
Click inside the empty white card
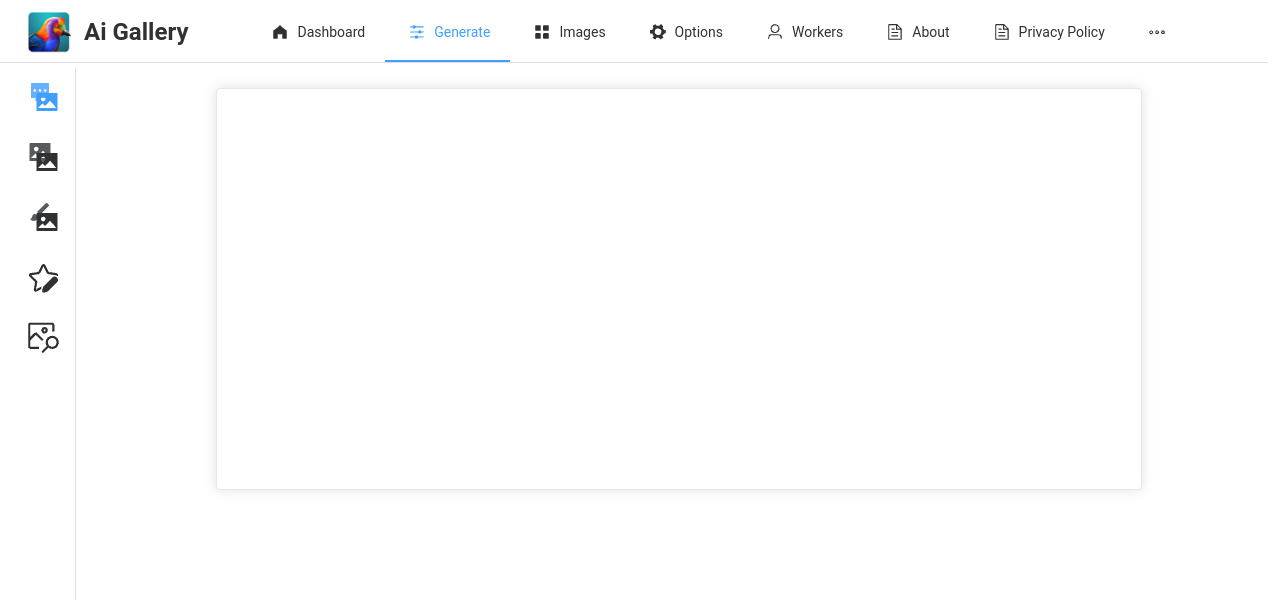[x=678, y=289]
